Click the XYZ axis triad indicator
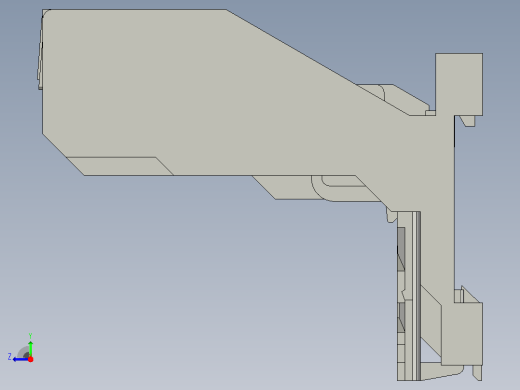 click(x=21, y=348)
